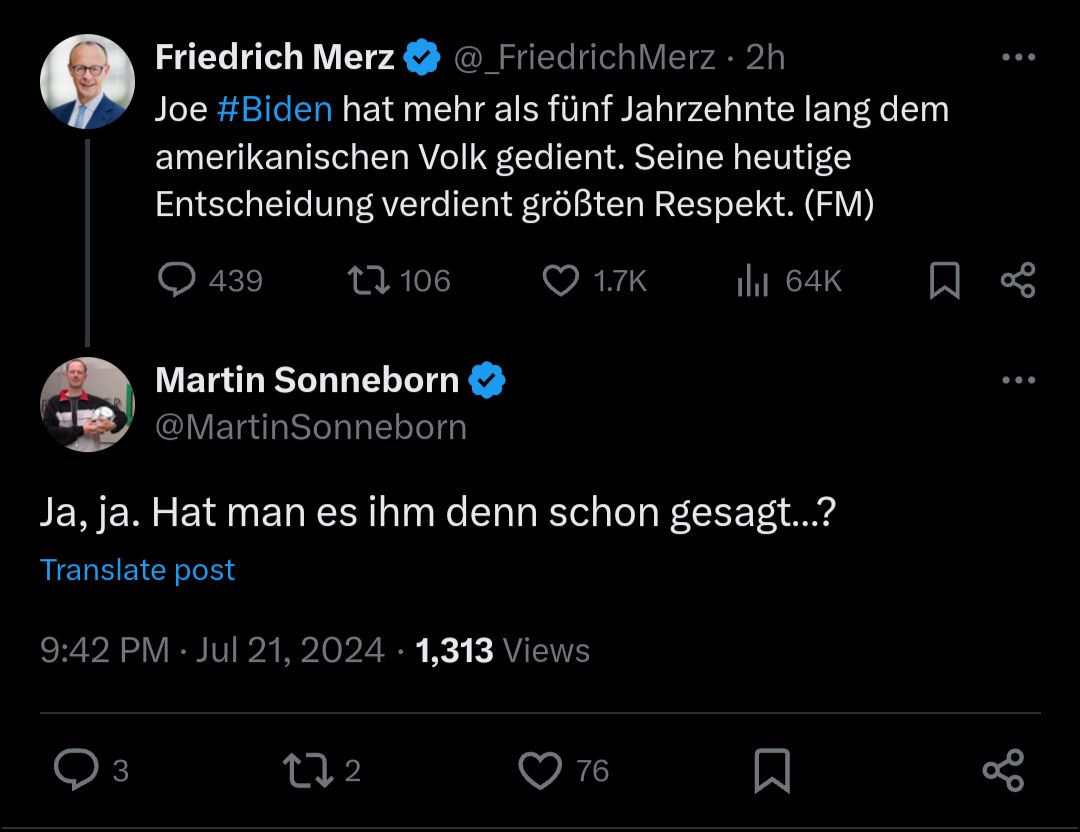Reply to Martin Sonneborn's post

[74, 770]
